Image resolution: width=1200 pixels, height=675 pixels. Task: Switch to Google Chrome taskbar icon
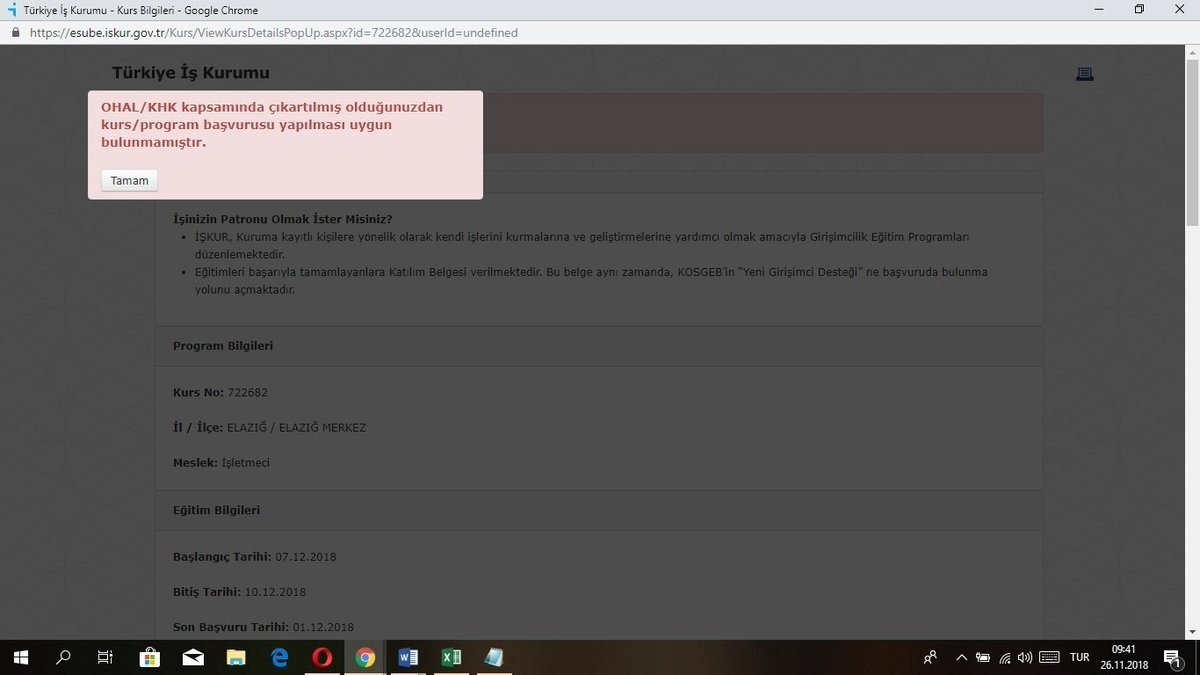(x=365, y=657)
